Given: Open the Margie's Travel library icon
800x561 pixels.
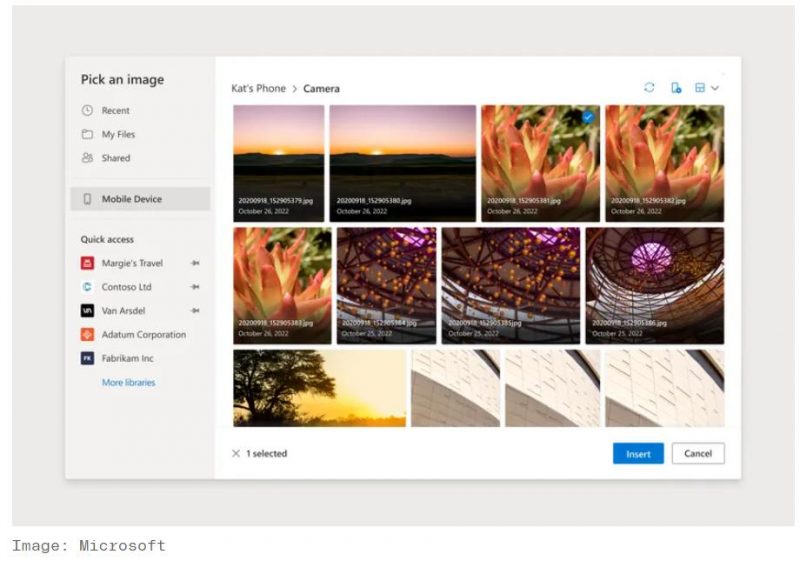Looking at the screenshot, I should 87,263.
